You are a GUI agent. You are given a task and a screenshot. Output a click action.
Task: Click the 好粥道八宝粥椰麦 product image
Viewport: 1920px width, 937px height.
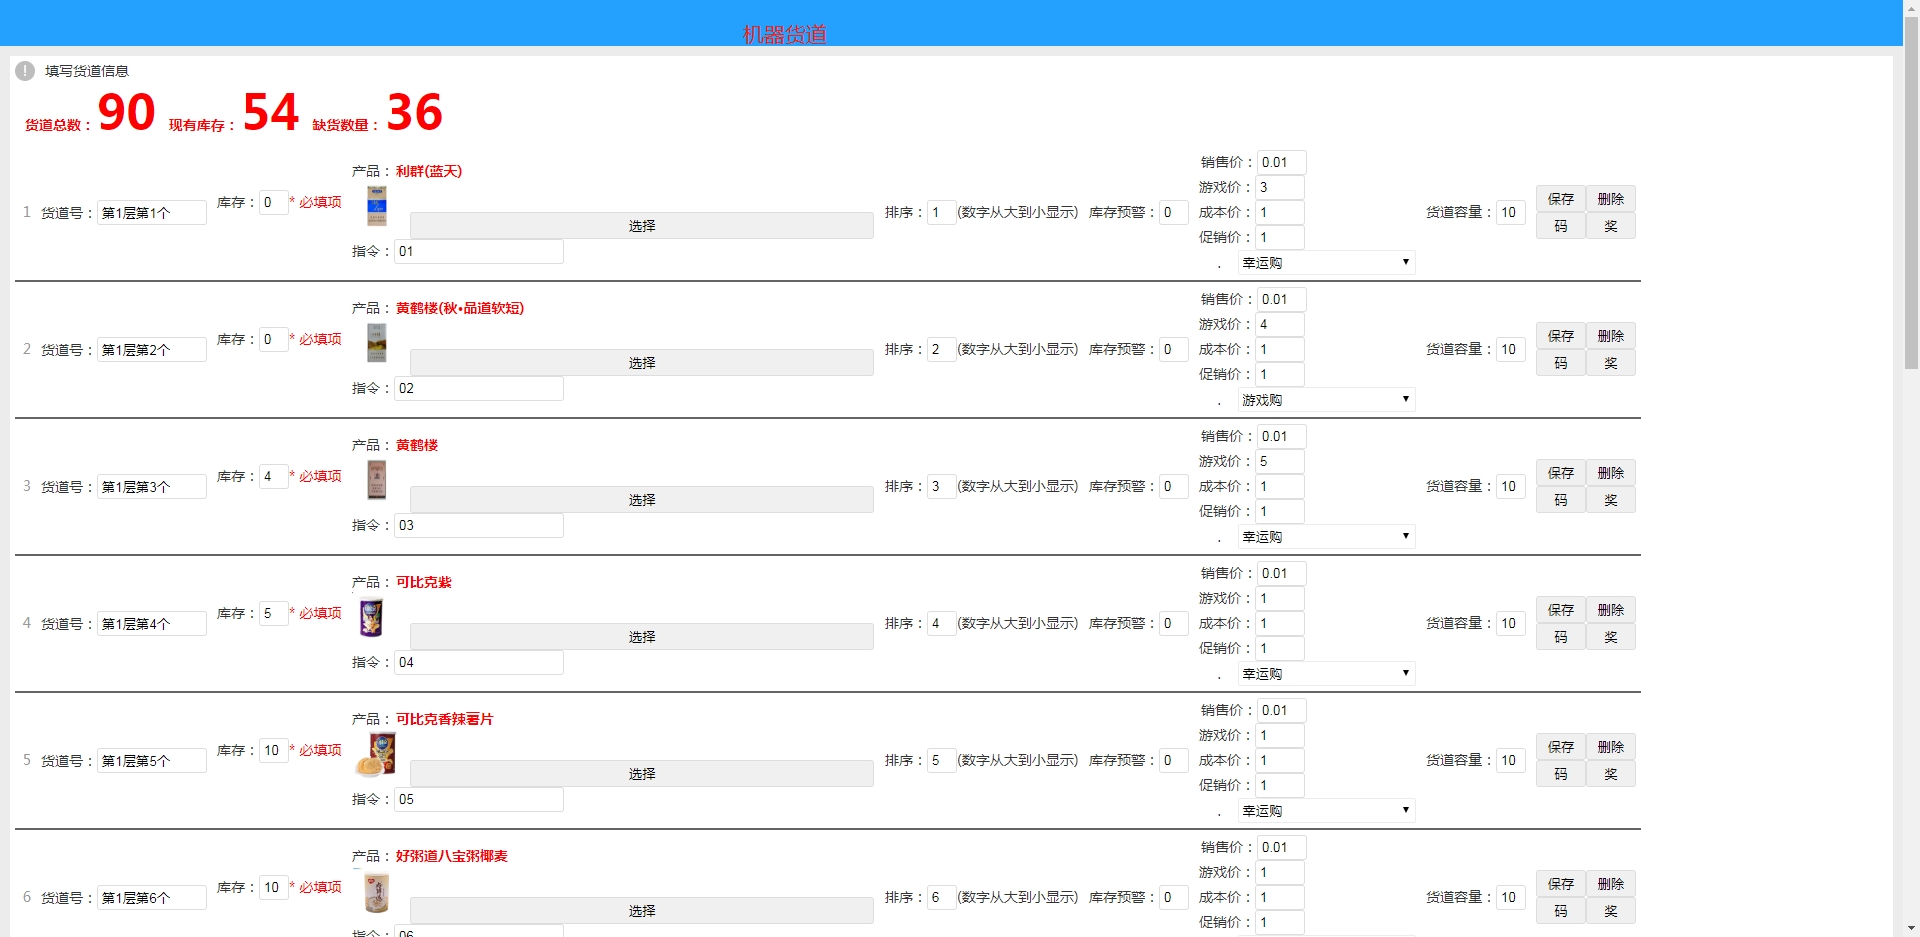(377, 892)
